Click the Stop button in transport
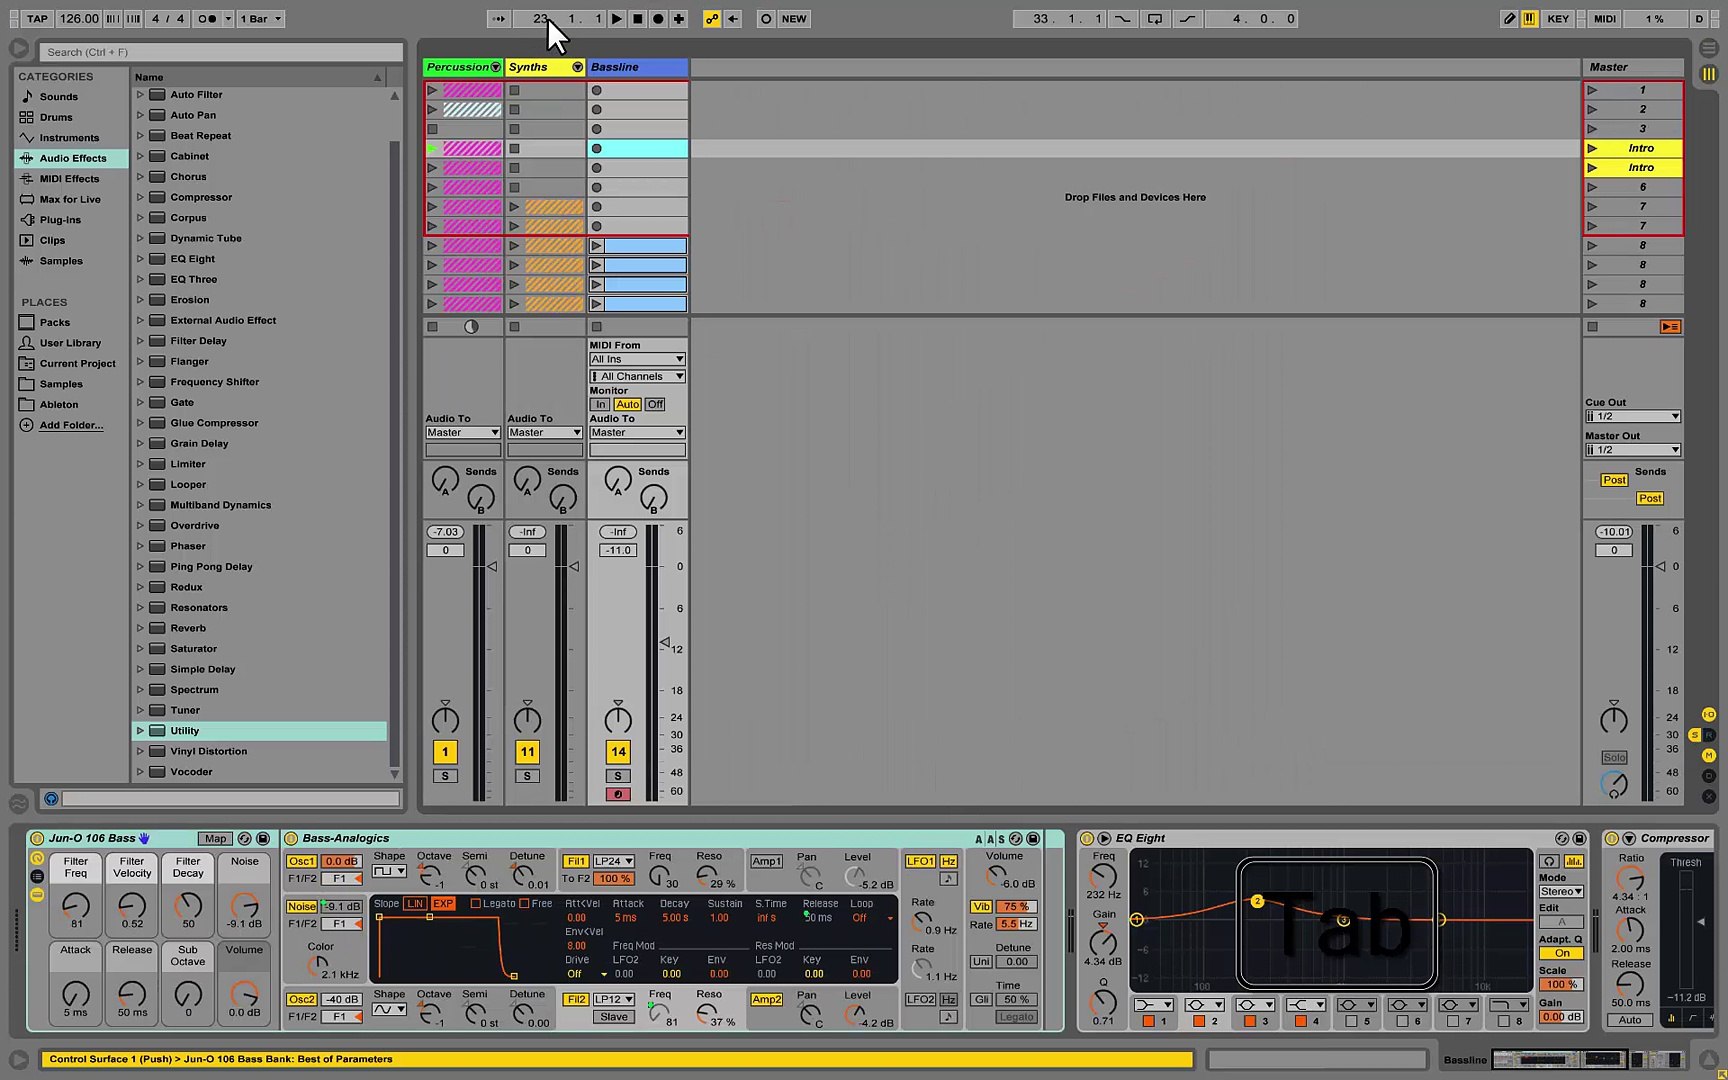Screen dimensions: 1728x1080 (x=638, y=19)
